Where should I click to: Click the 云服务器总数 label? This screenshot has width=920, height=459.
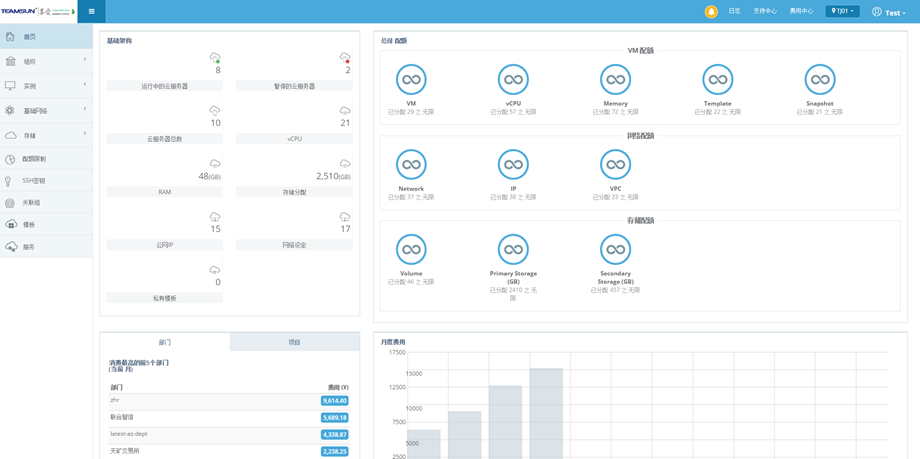click(165, 139)
